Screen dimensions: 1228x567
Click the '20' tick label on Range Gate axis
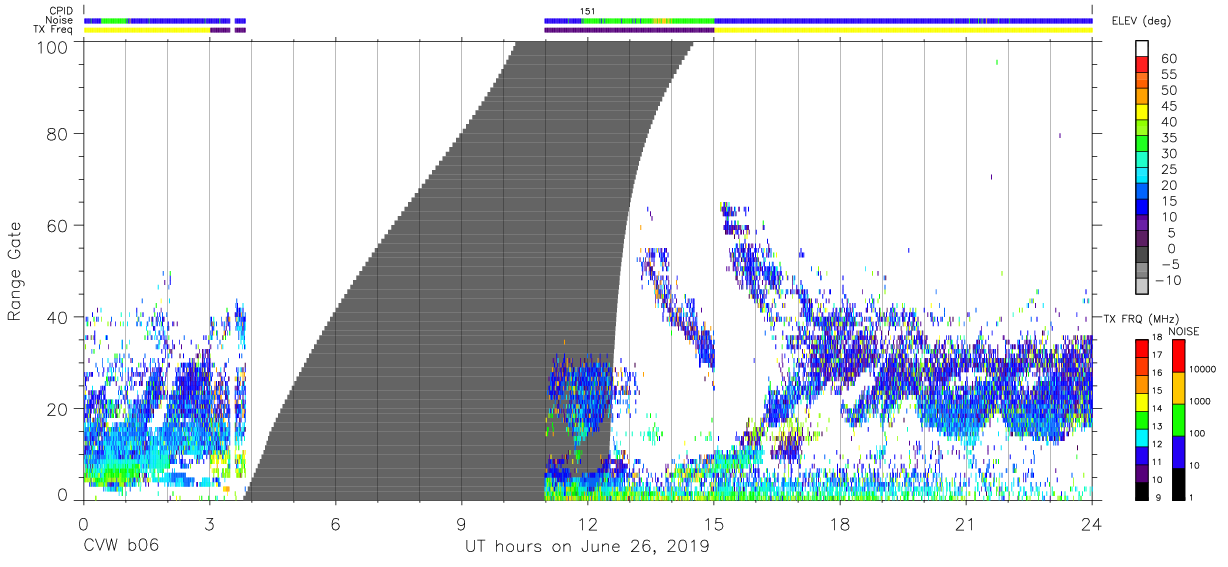(x=58, y=409)
